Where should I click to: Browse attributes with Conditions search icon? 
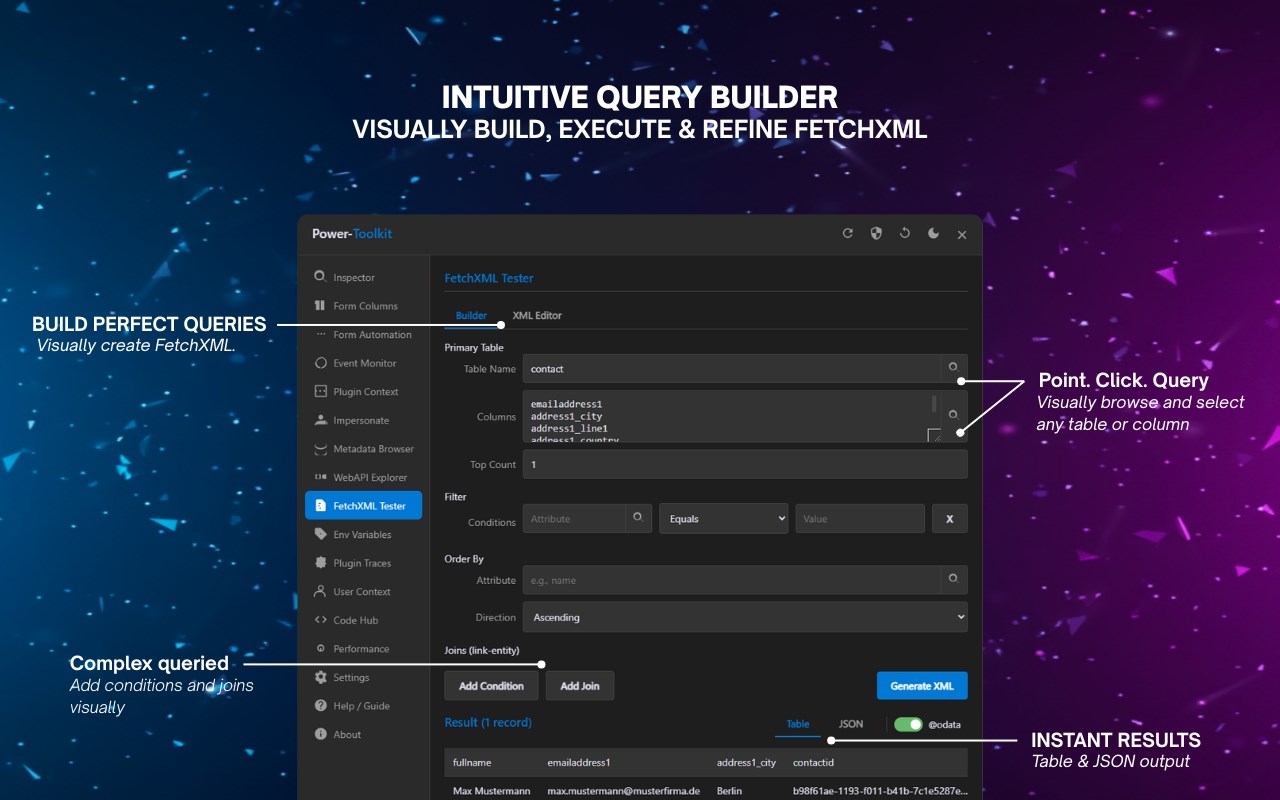639,518
